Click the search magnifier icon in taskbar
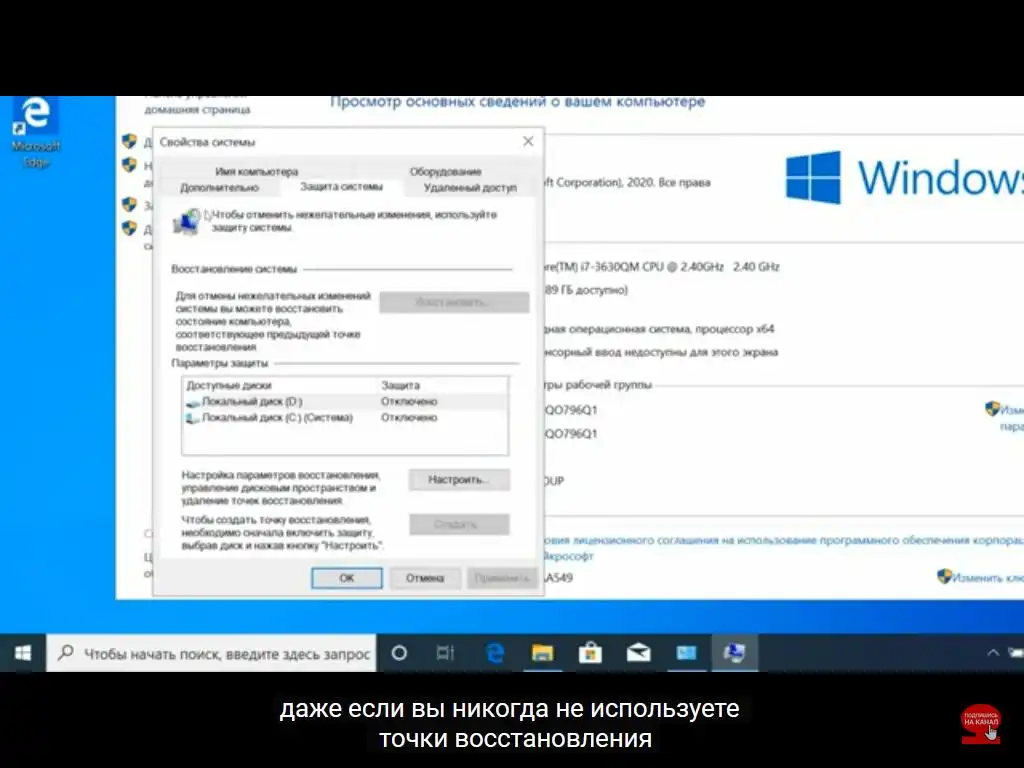This screenshot has width=1024, height=768. 65,653
